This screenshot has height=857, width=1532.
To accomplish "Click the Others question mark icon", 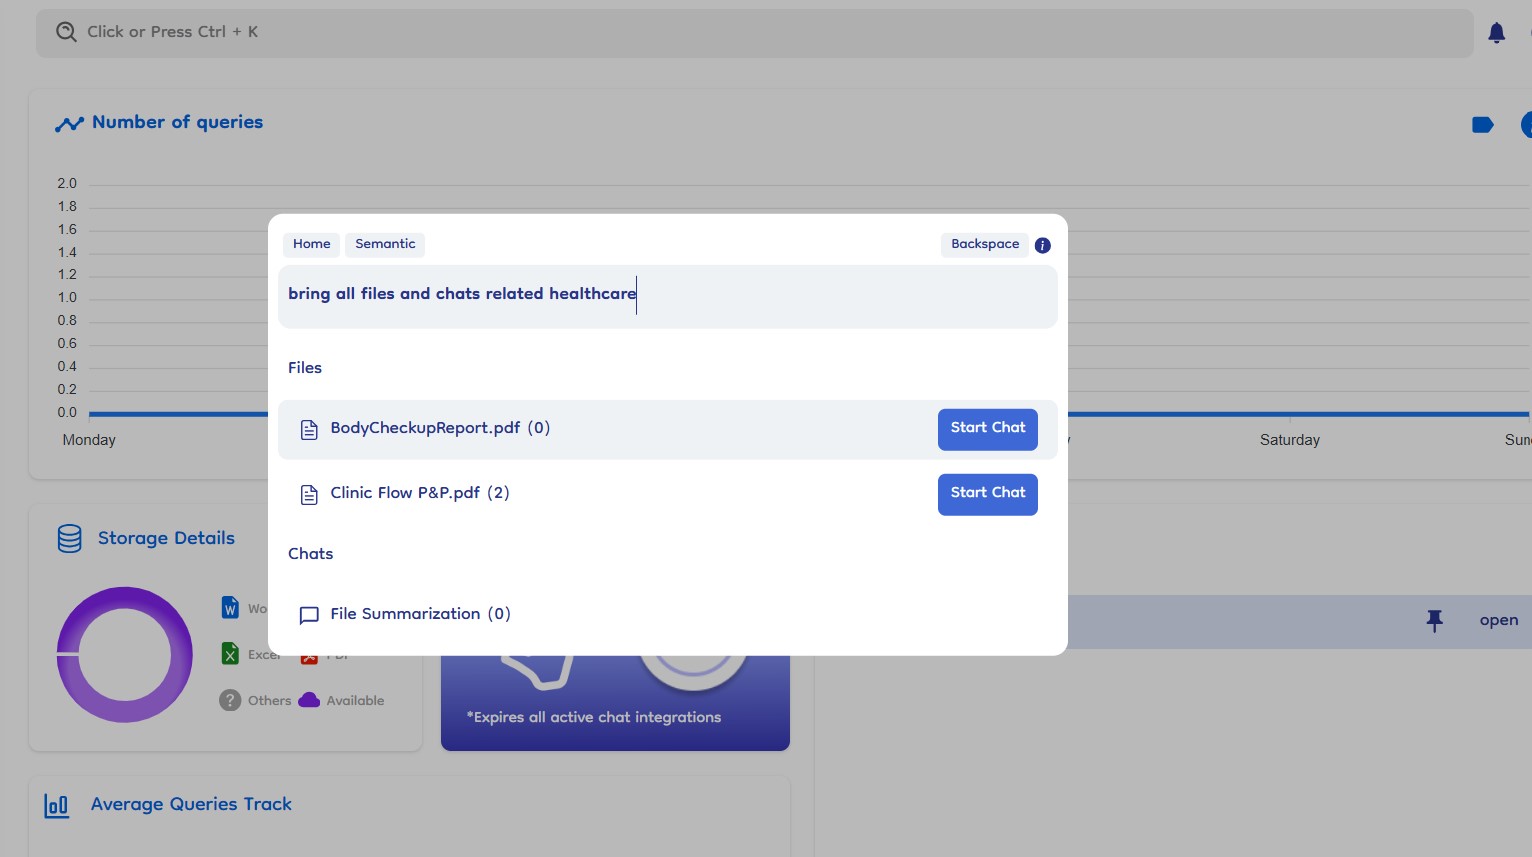I will click(x=230, y=700).
